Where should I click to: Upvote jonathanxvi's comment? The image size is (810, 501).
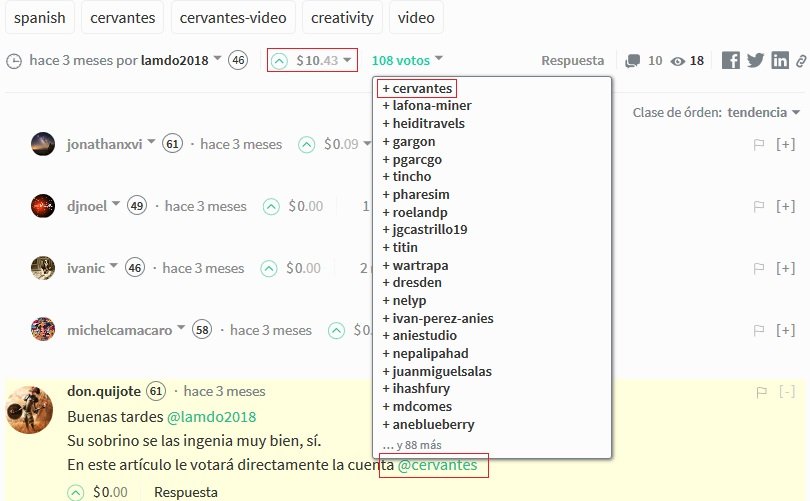pyautogui.click(x=306, y=145)
